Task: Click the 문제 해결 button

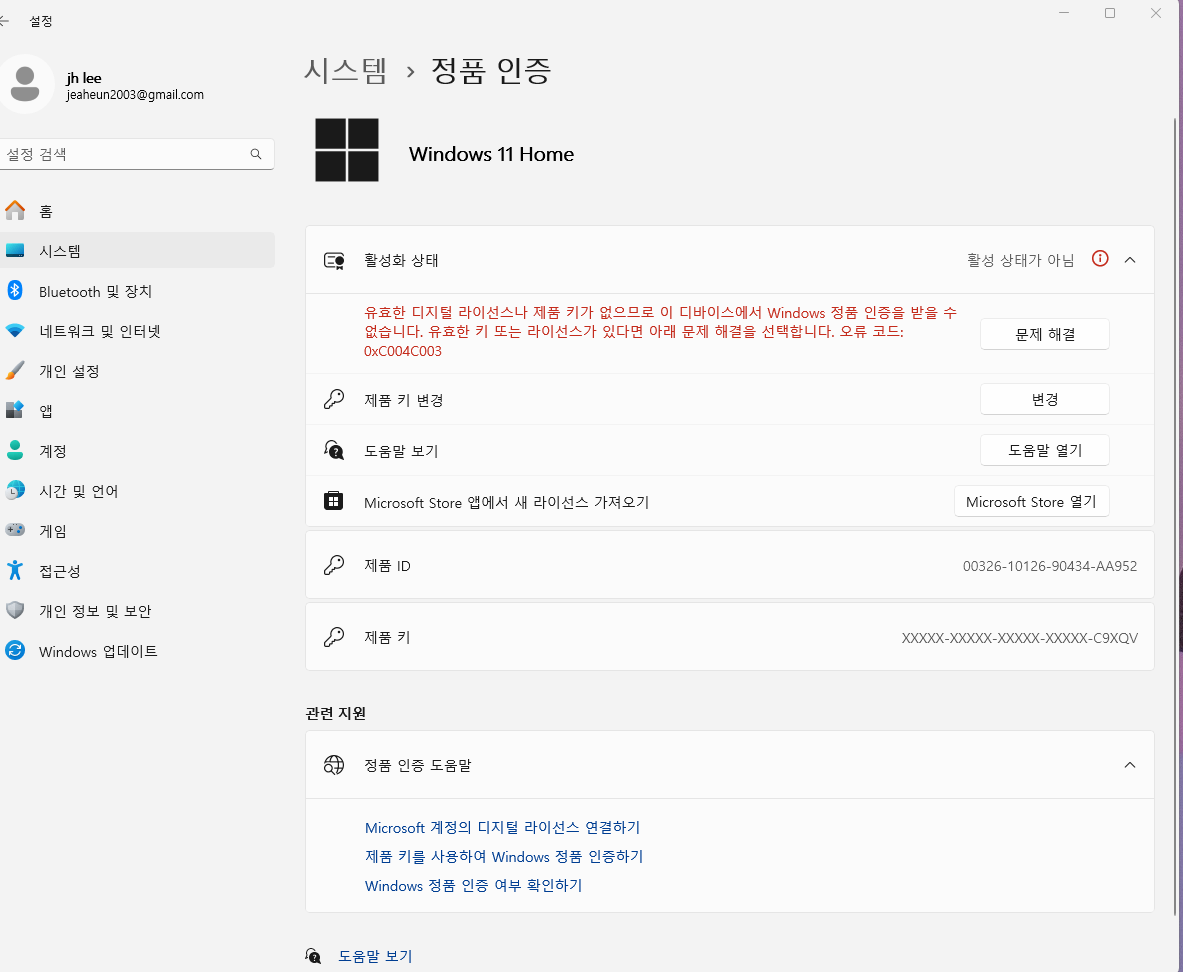Action: 1045,334
